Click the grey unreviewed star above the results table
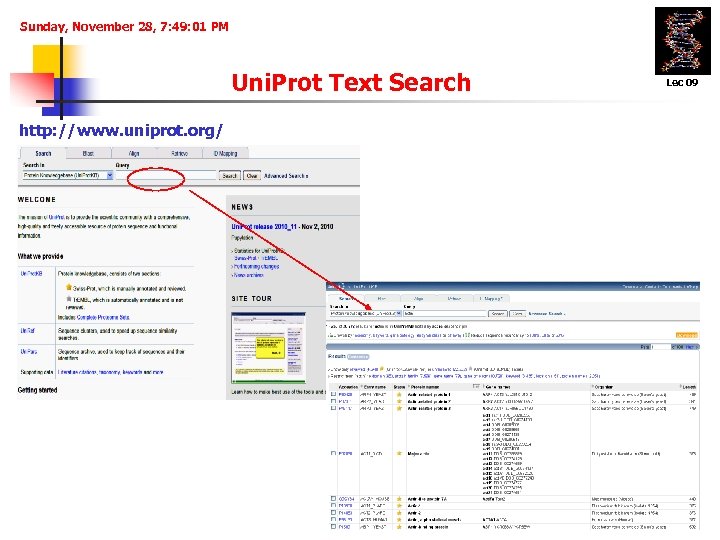This screenshot has height=540, width=720. [x=470, y=369]
